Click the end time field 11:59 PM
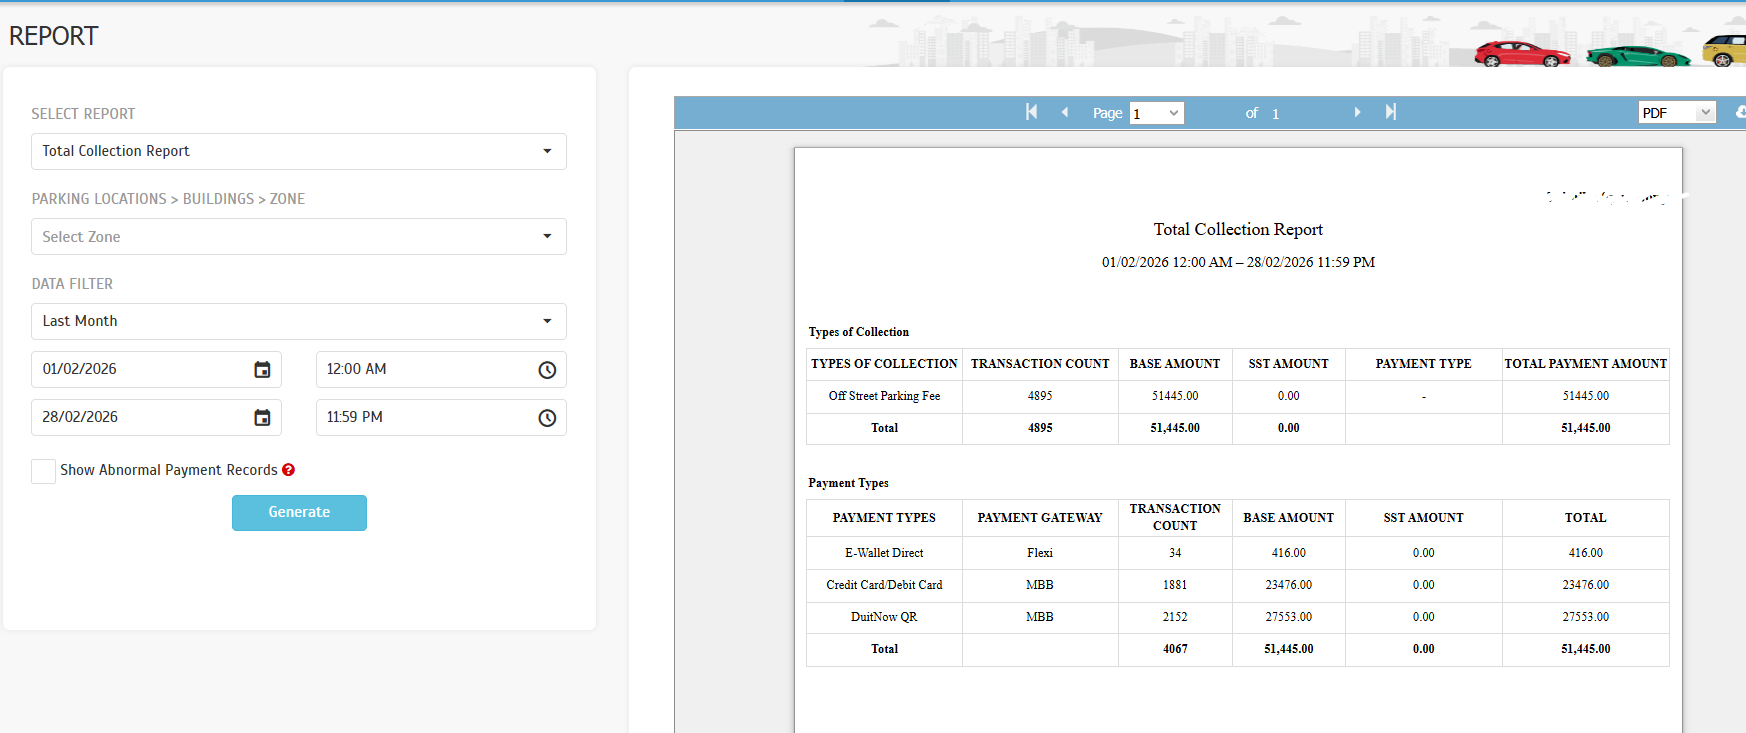This screenshot has width=1746, height=733. 425,417
